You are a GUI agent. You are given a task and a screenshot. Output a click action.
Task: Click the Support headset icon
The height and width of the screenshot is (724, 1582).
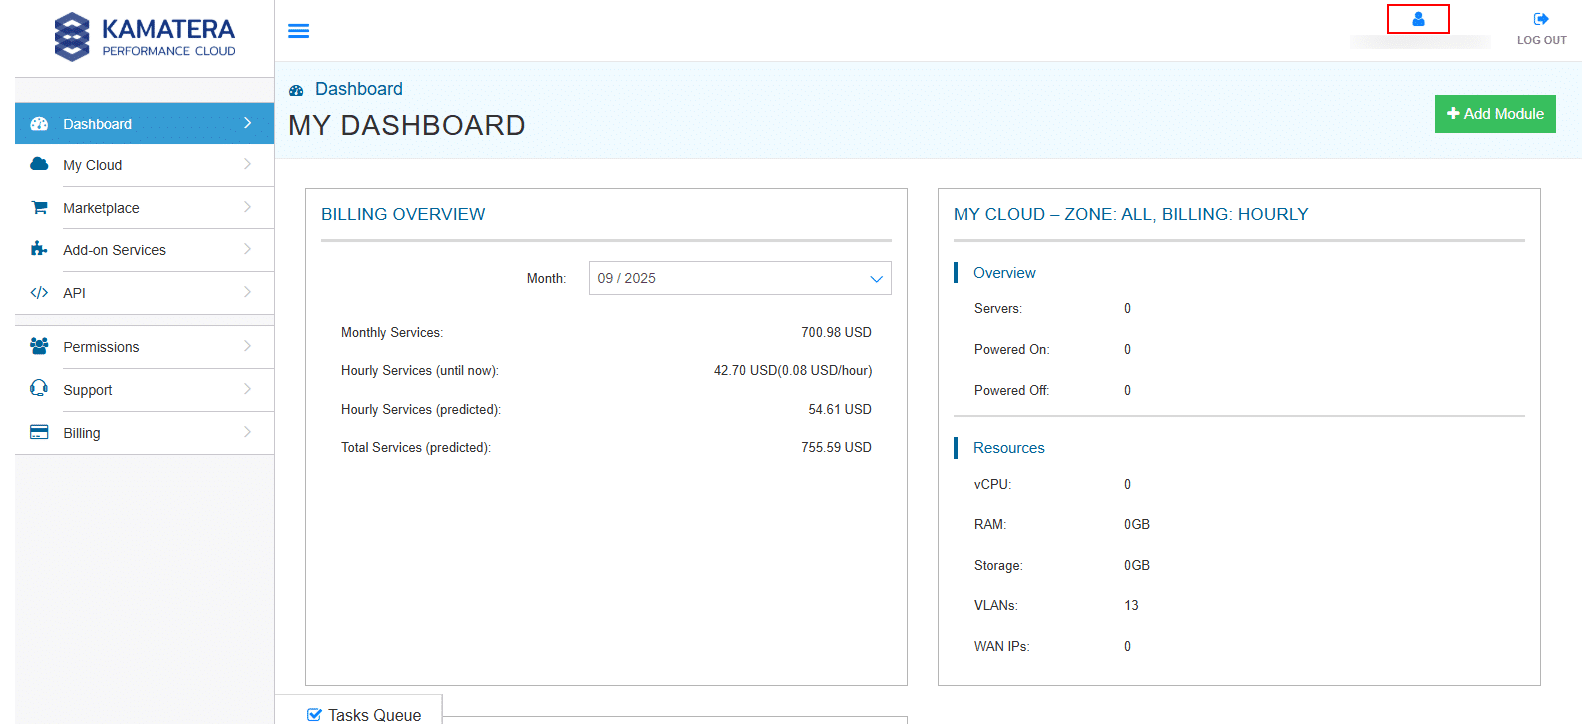(39, 389)
